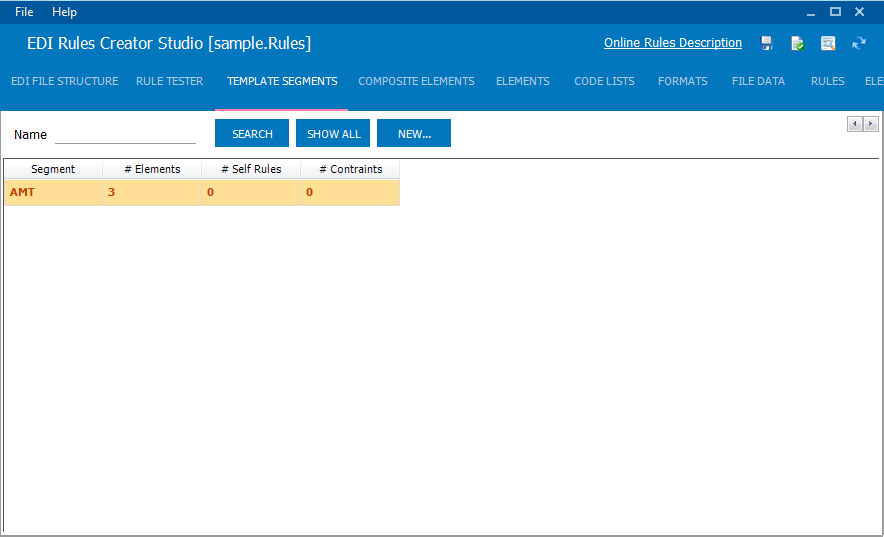Image resolution: width=884 pixels, height=537 pixels.
Task: Open the COMPOSITE ELEMENTS tab
Action: (x=416, y=81)
